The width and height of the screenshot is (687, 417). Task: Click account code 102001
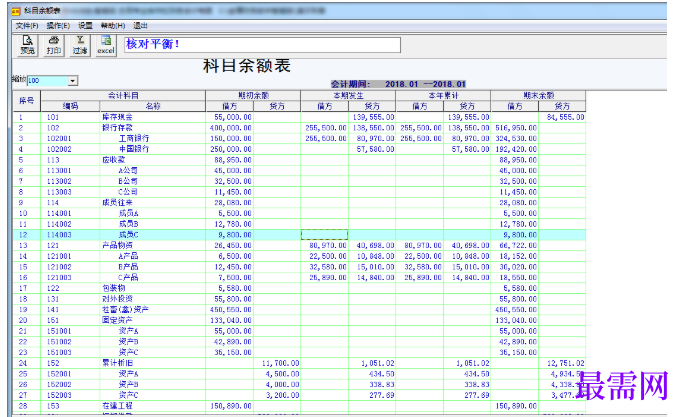[x=59, y=138]
